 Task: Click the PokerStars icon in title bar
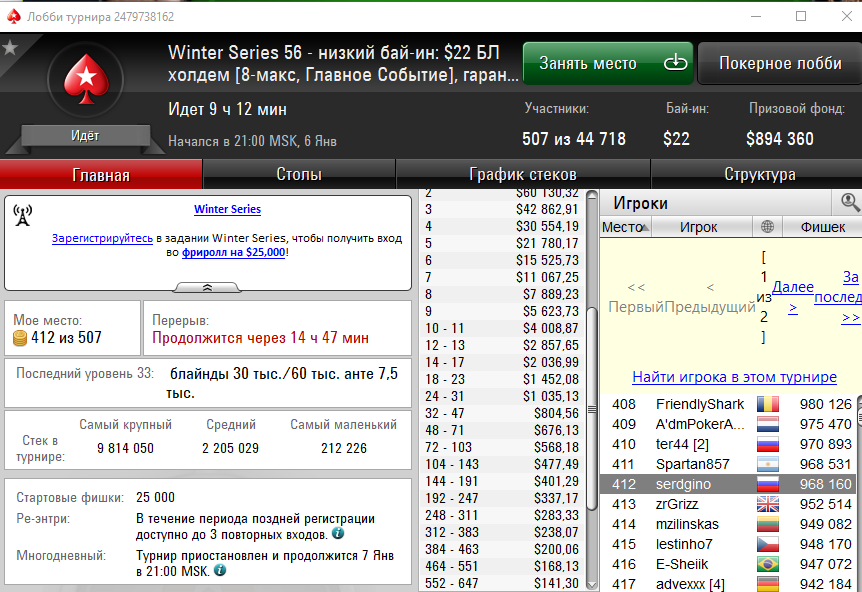[13, 16]
